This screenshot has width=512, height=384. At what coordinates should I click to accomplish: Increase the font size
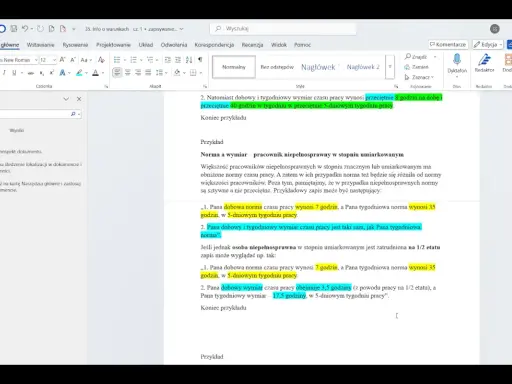[62, 60]
